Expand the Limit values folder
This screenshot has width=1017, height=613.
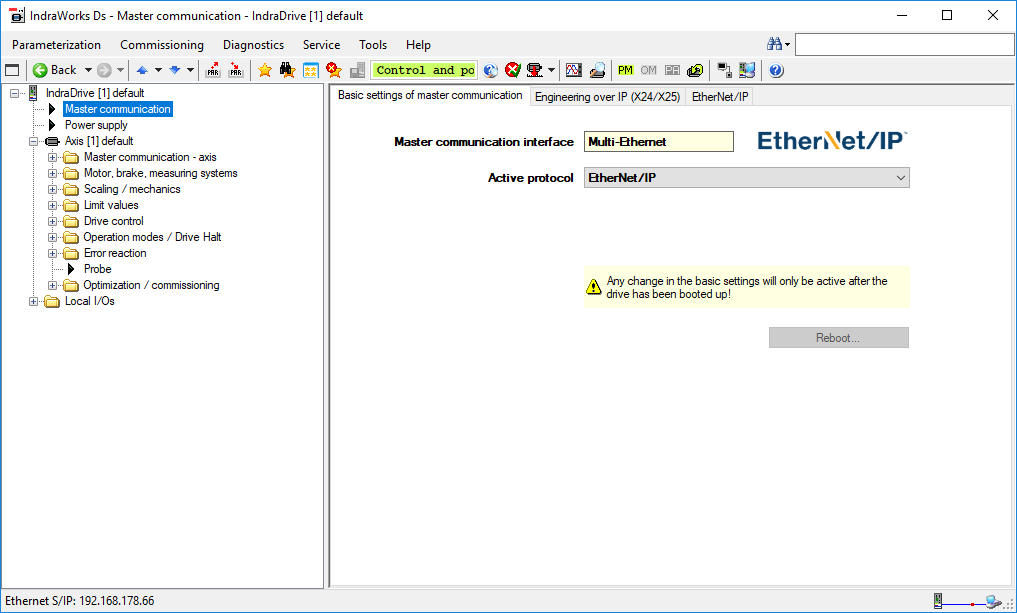coord(53,206)
